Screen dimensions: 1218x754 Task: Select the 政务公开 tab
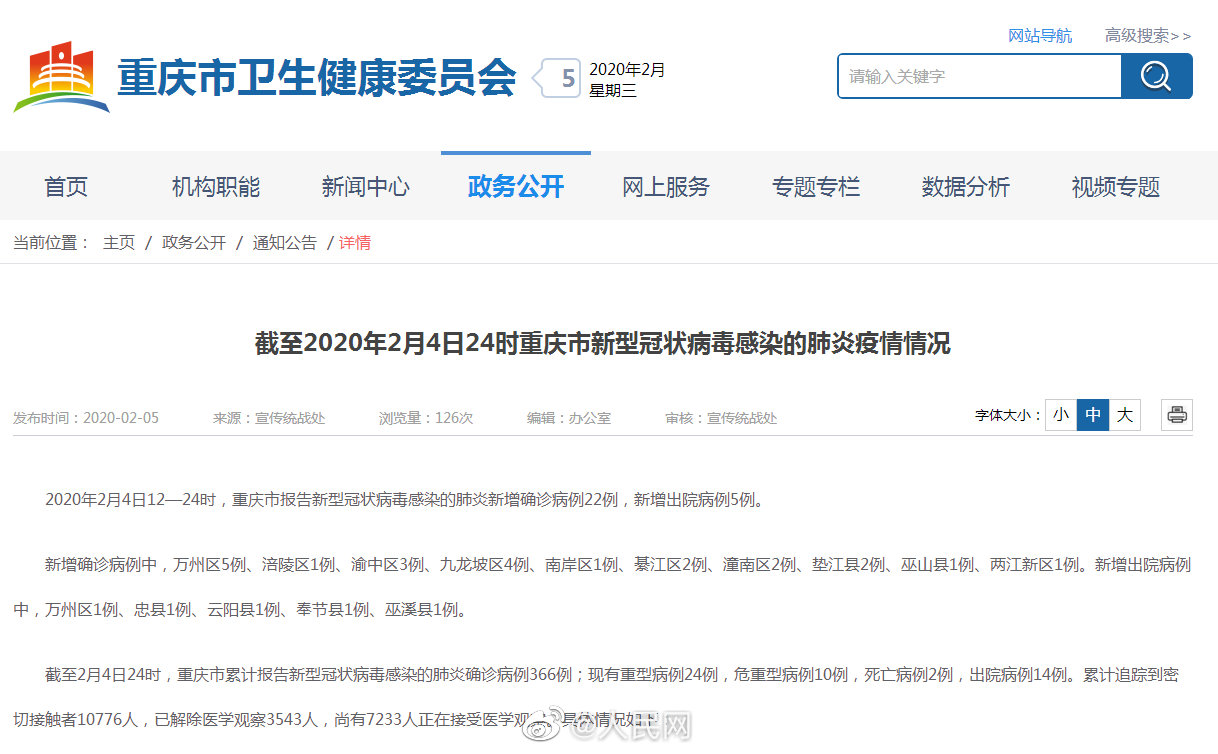pos(516,187)
